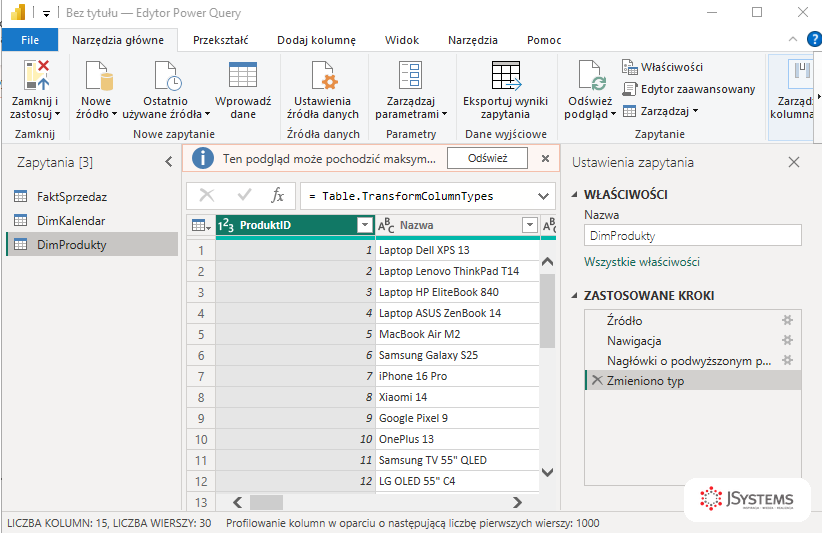This screenshot has width=822, height=533.
Task: Click the help question mark icon
Action: 815,39
